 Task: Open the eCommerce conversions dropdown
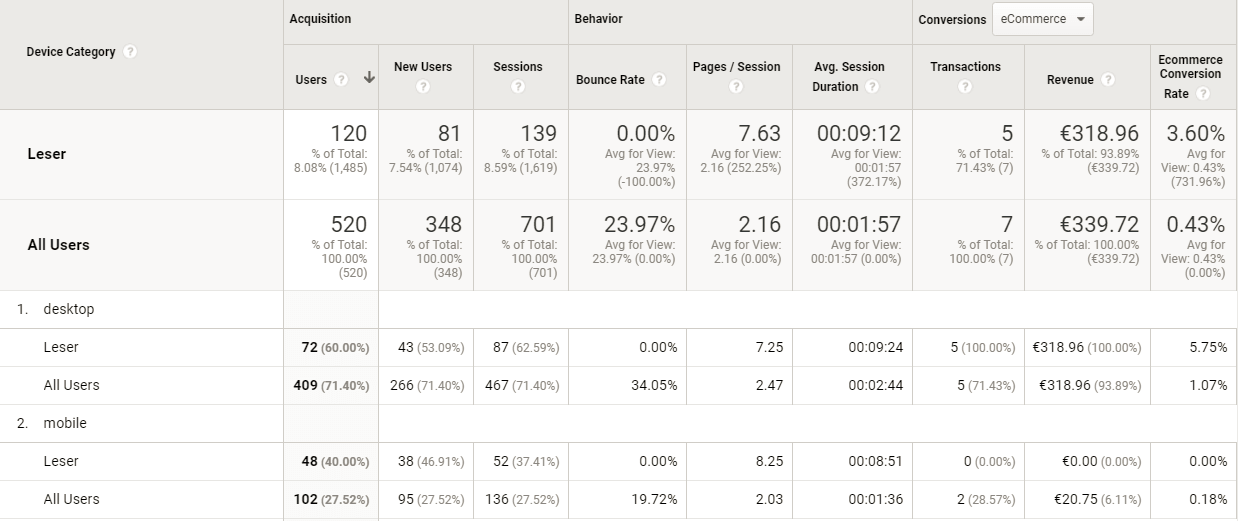tap(1042, 19)
